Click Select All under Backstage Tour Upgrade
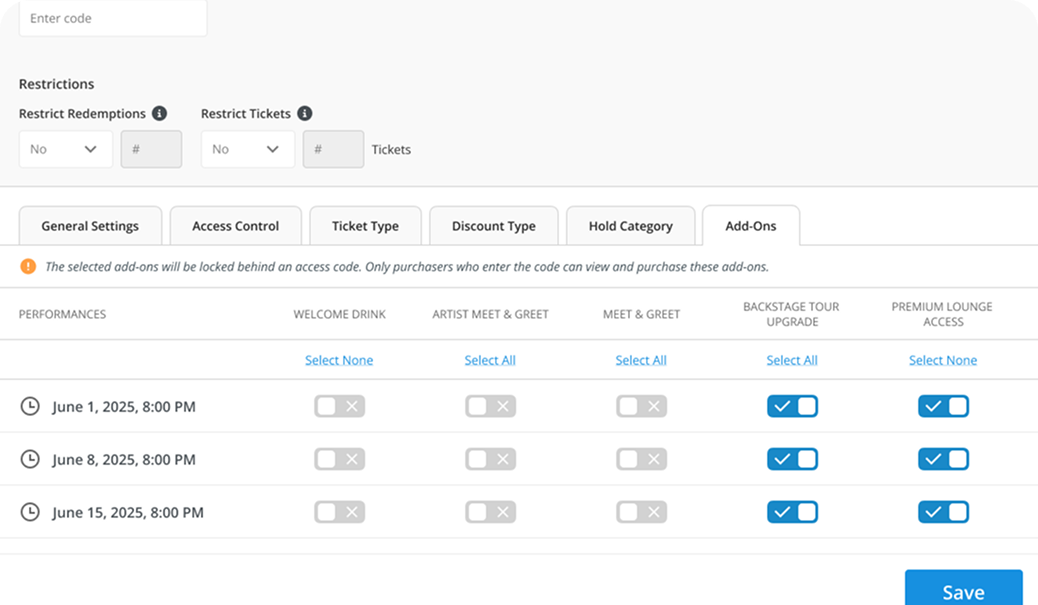This screenshot has width=1038, height=605. point(792,360)
